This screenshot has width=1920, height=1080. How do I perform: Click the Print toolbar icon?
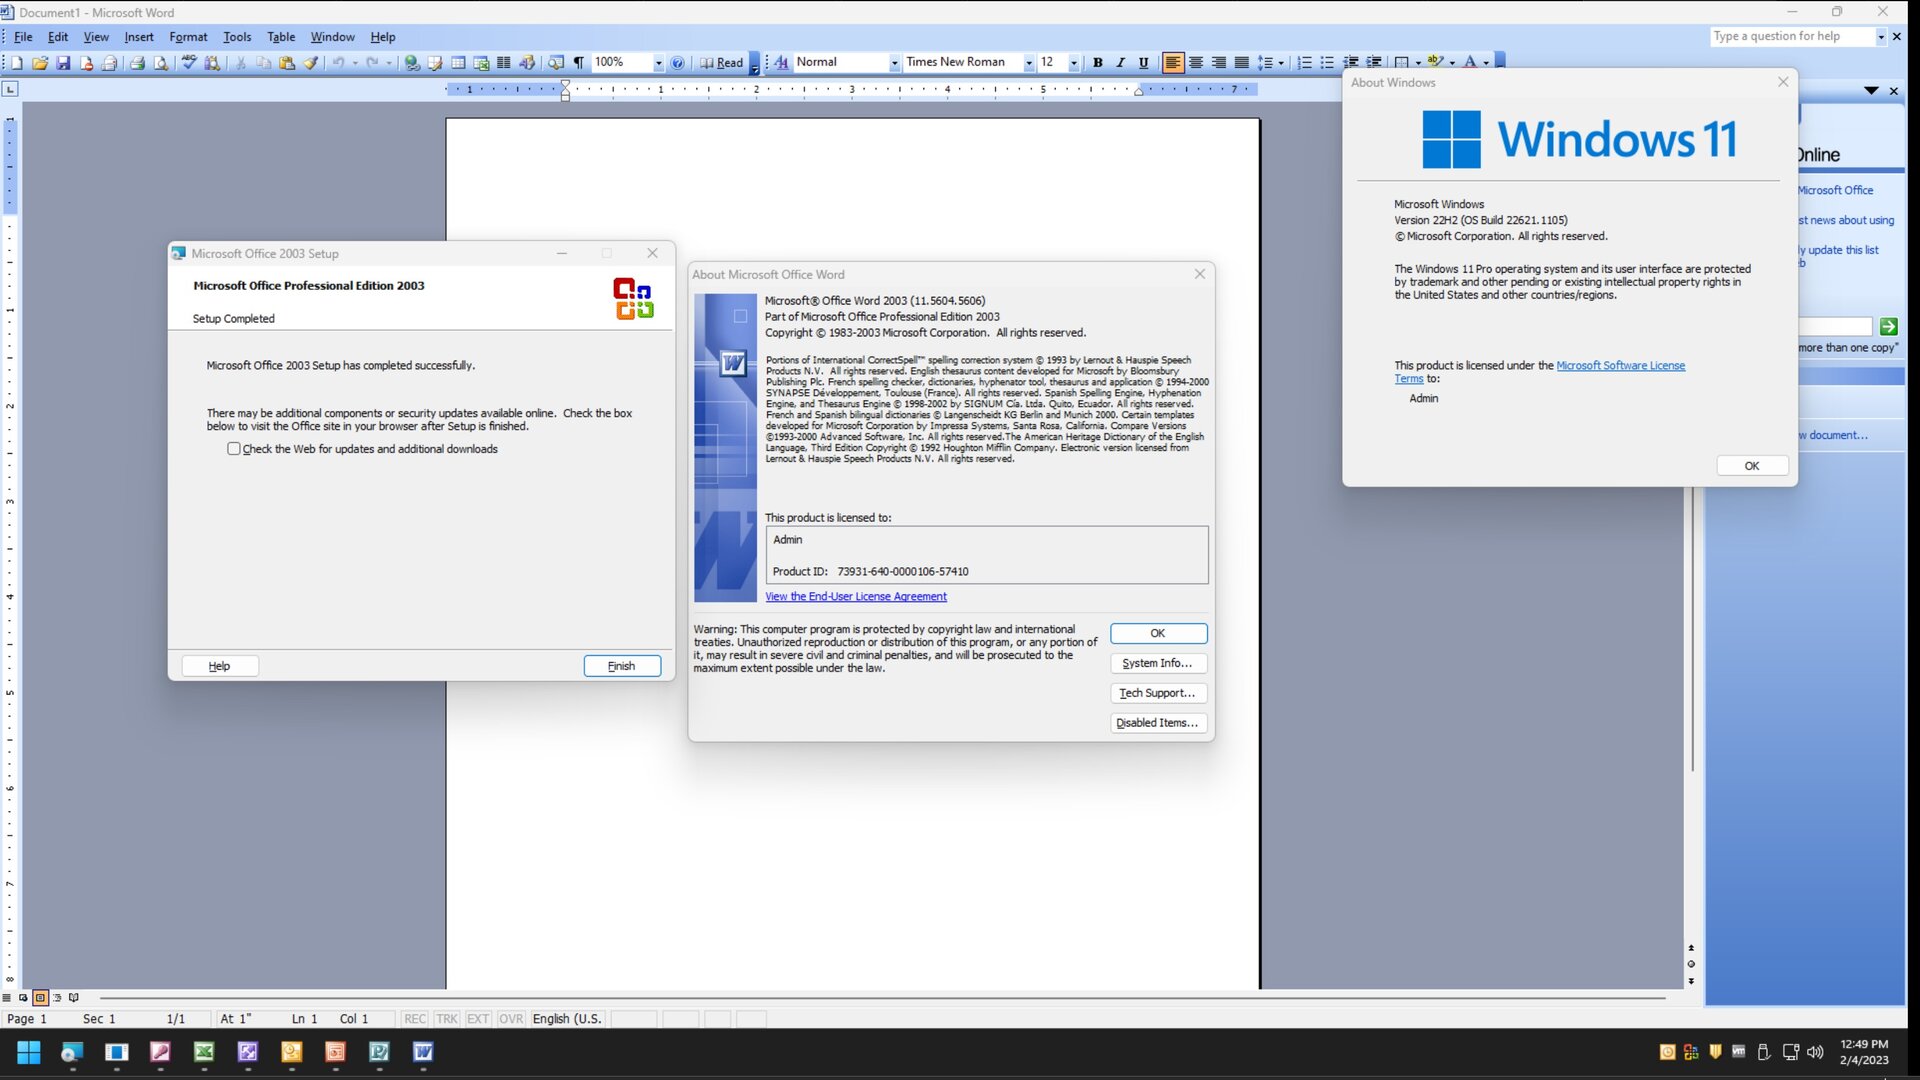coord(137,63)
